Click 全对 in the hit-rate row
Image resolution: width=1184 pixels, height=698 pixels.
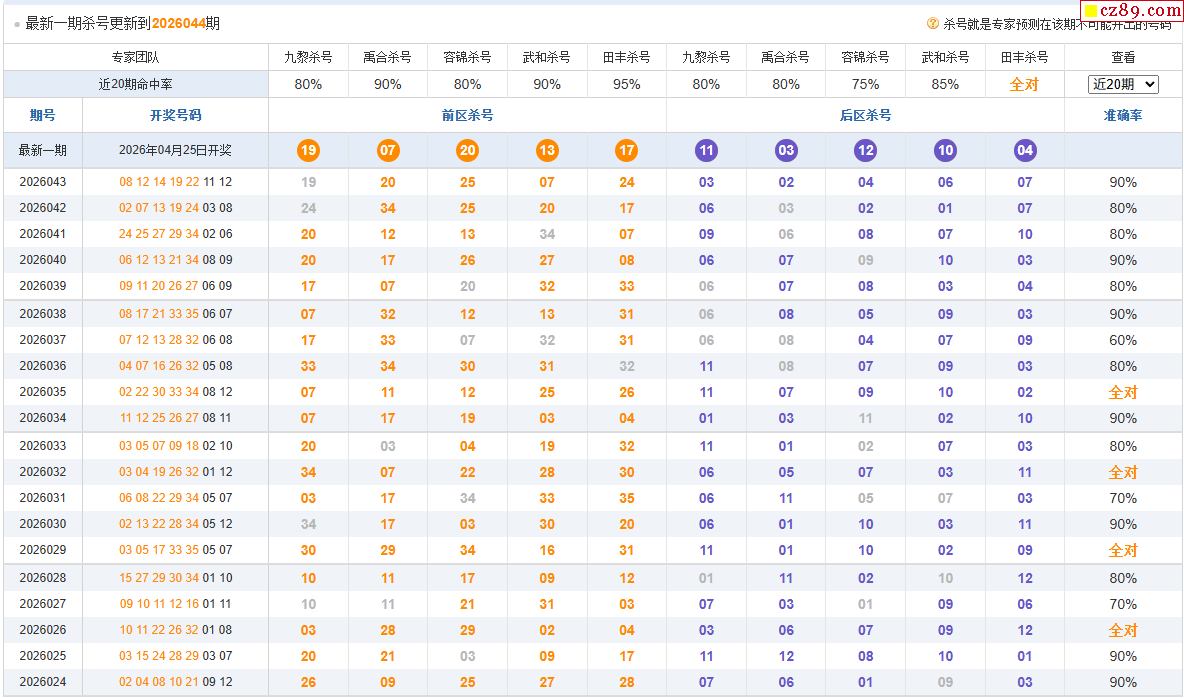(x=1025, y=84)
